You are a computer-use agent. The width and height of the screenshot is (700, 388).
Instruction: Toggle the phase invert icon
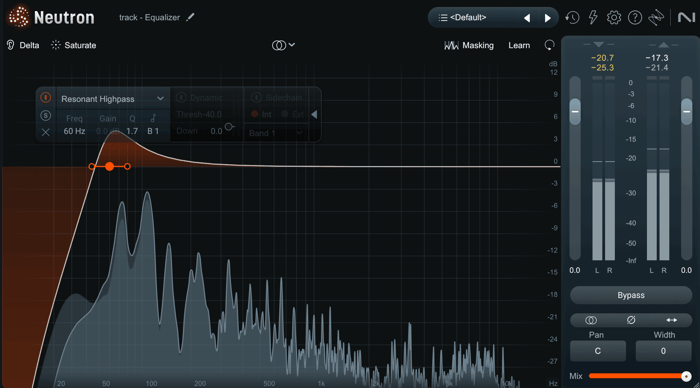click(631, 320)
